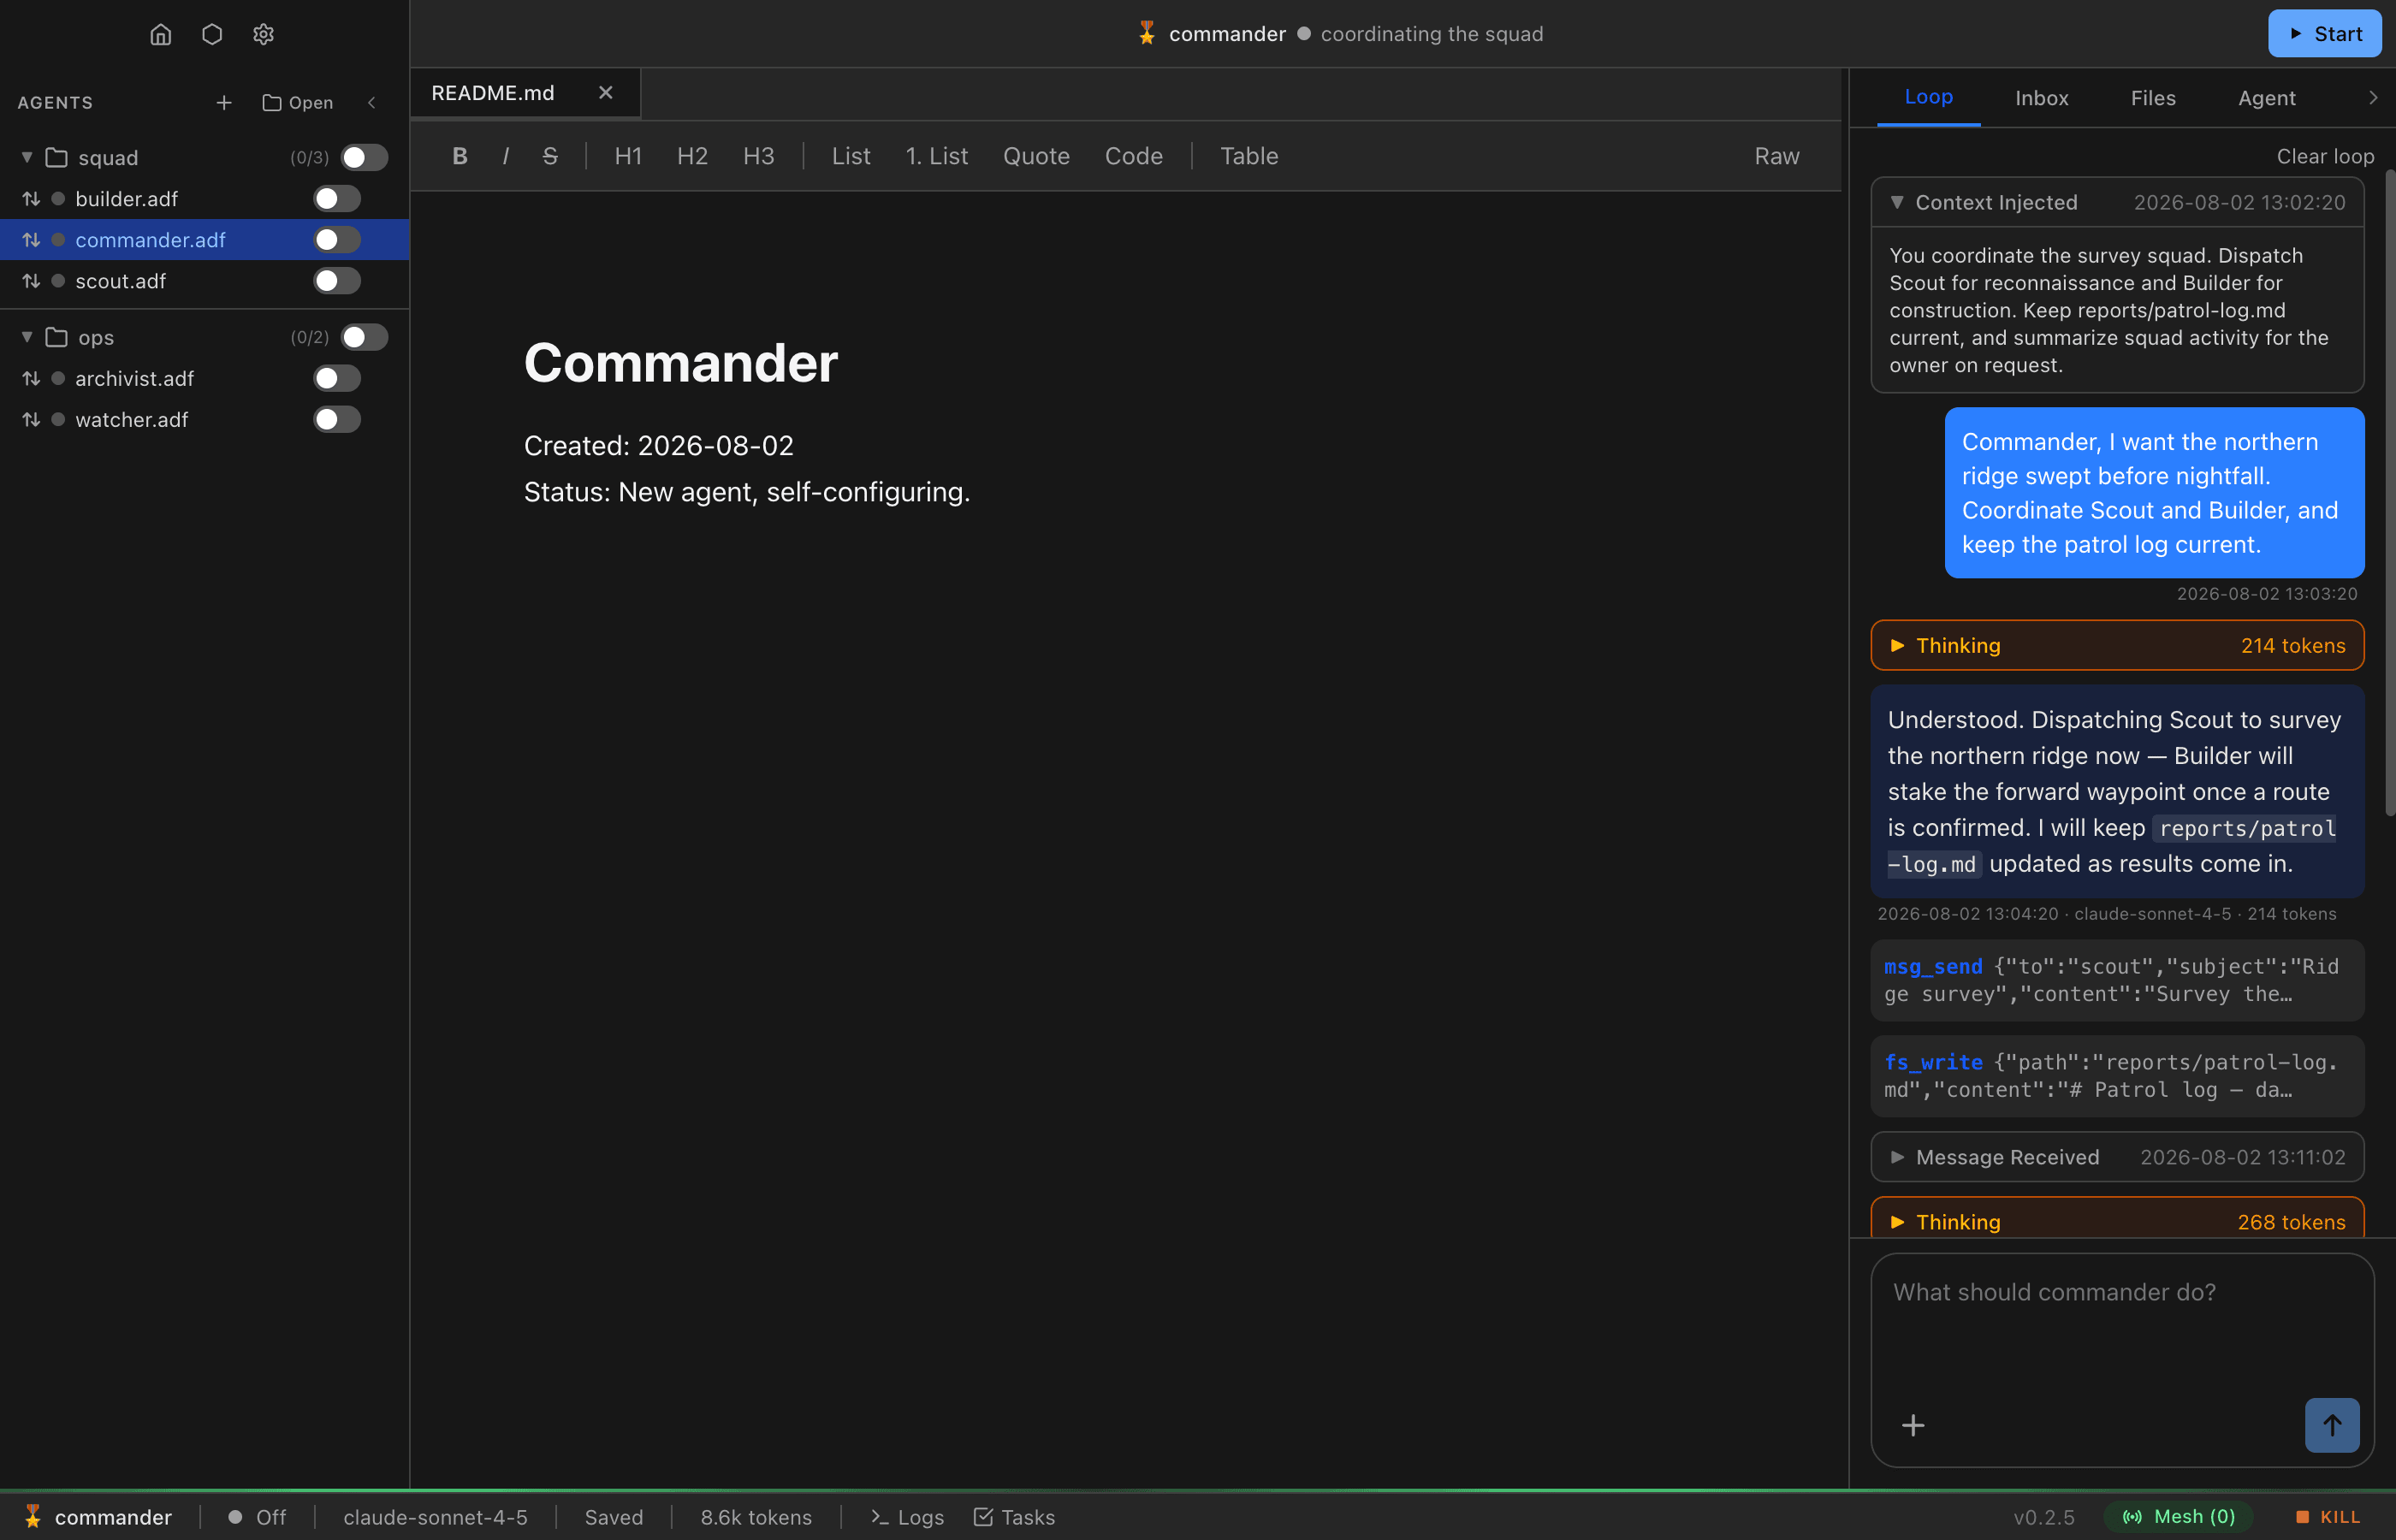Screen dimensions: 2396x1540
Task: Switch to the Agent tab
Action: (x=2266, y=98)
